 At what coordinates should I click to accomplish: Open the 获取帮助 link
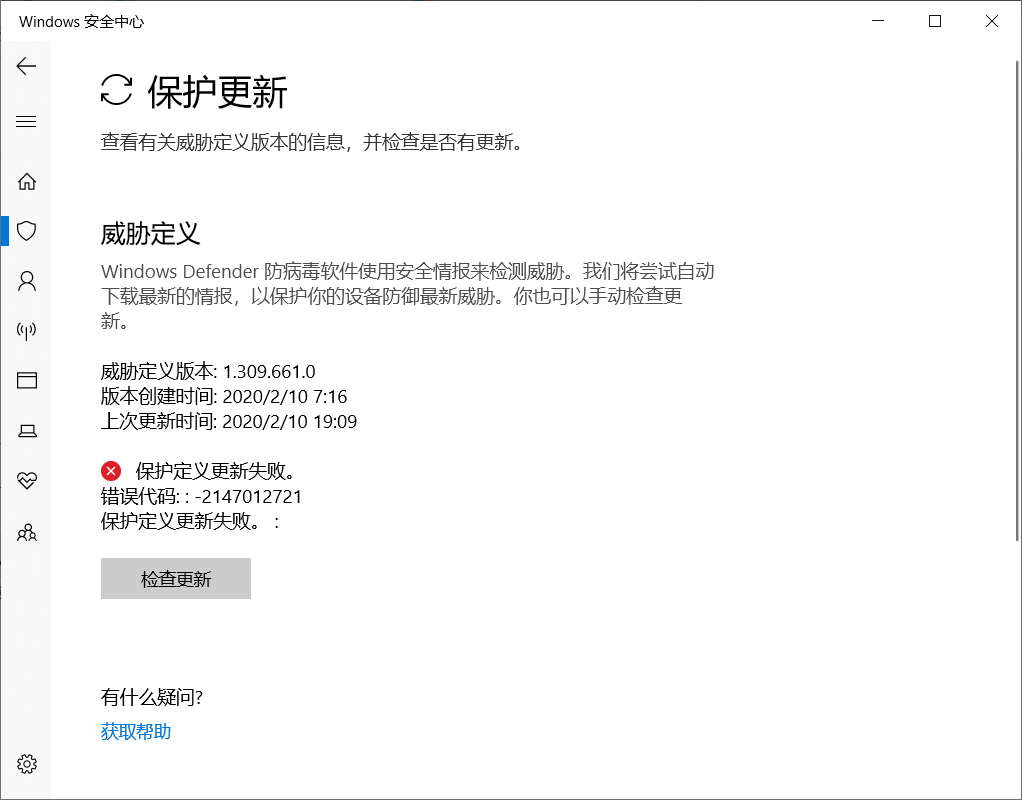pos(136,732)
